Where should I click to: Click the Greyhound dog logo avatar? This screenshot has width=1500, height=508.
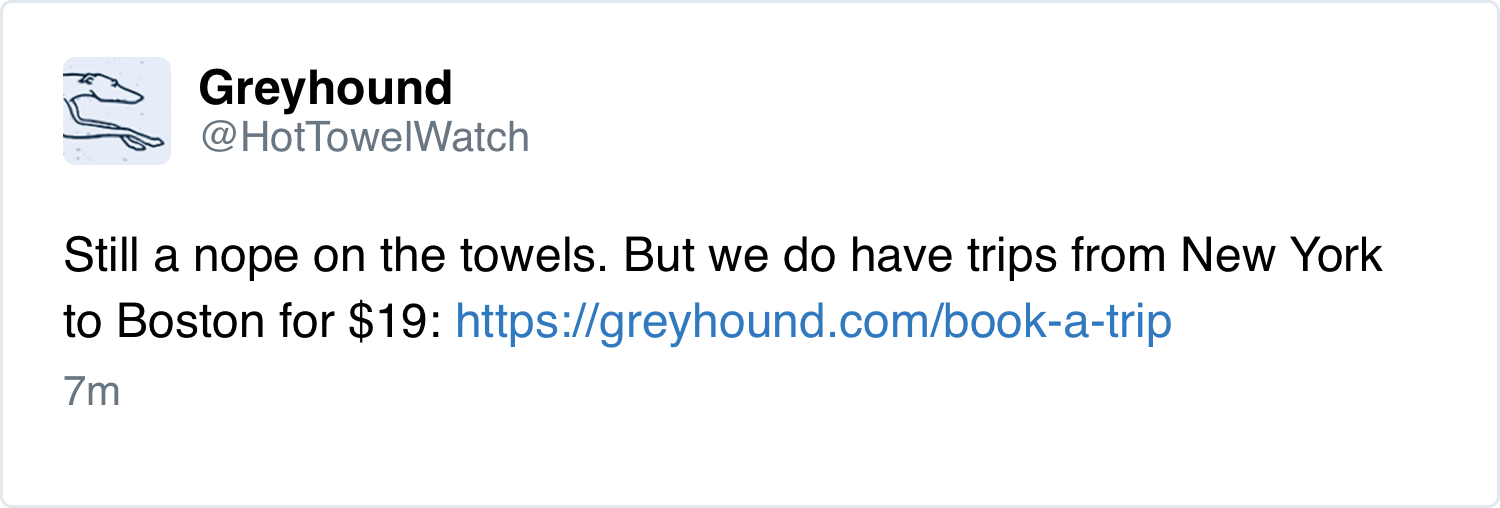(x=116, y=111)
